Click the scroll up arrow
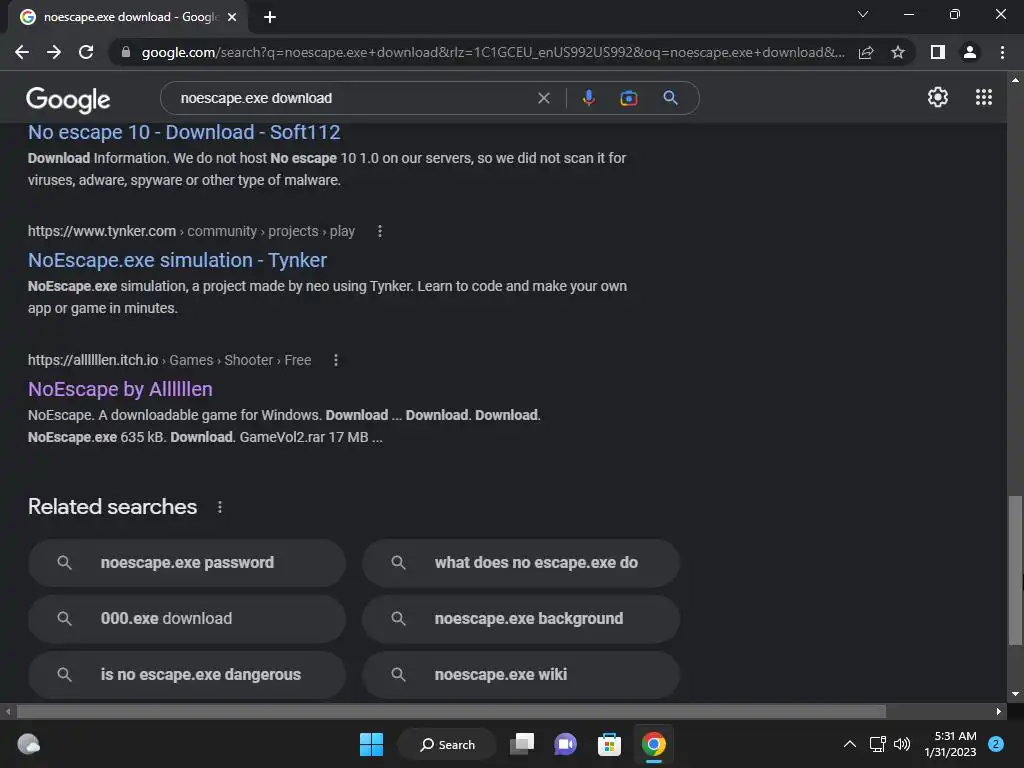Viewport: 1024px width, 768px height. (x=1015, y=80)
